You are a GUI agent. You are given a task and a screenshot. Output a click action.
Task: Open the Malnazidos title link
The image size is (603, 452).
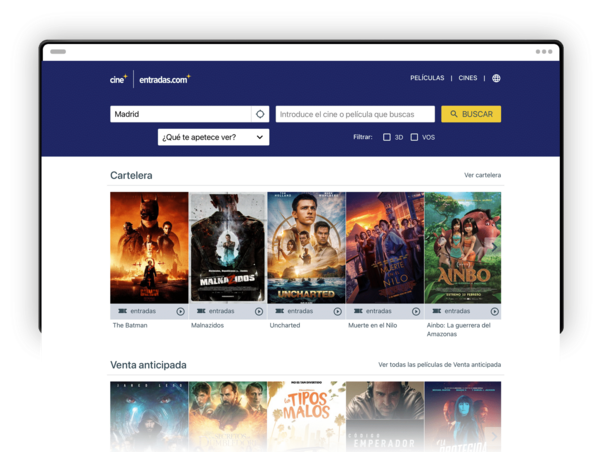pos(207,325)
